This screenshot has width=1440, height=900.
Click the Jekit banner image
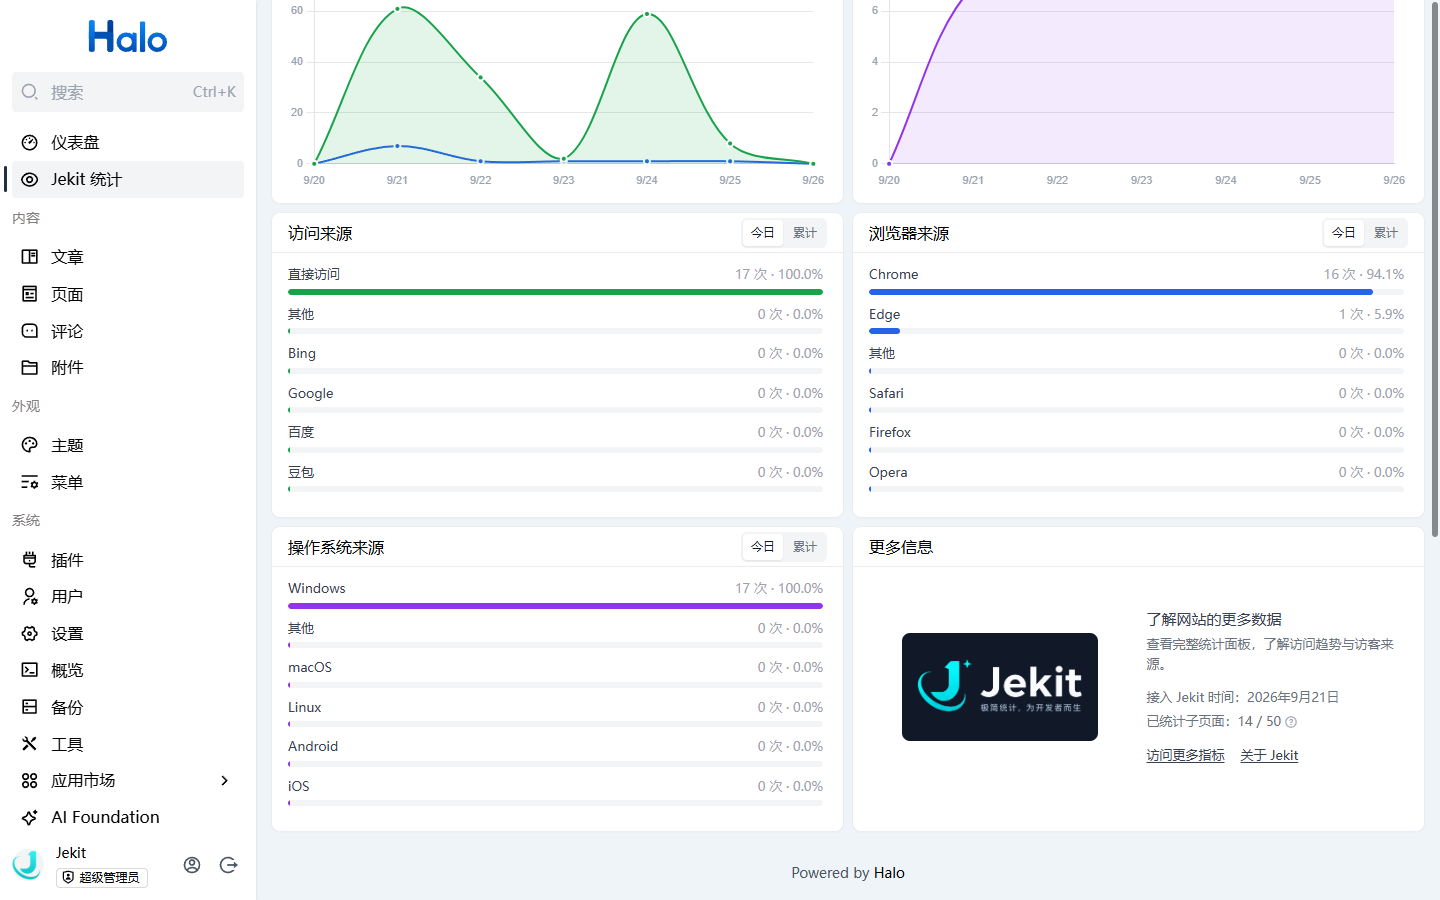click(1000, 687)
